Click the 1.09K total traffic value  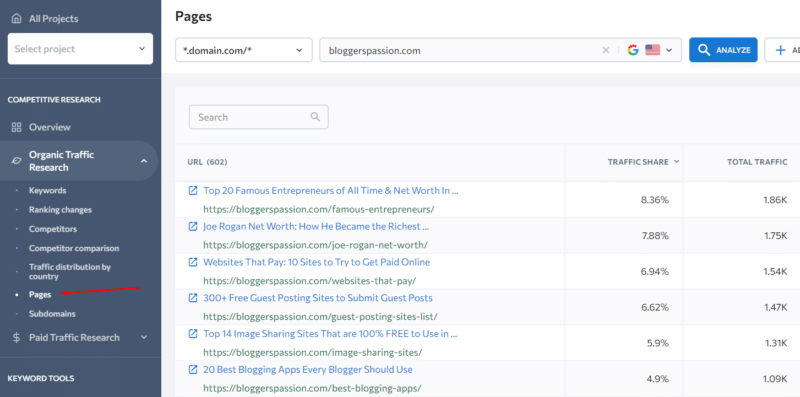(775, 379)
